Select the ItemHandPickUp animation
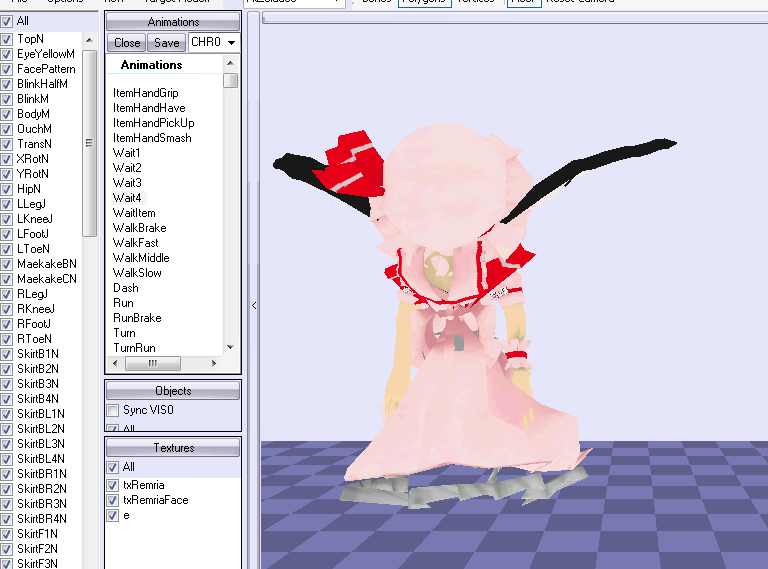Screen dimensions: 768x569 153,123
